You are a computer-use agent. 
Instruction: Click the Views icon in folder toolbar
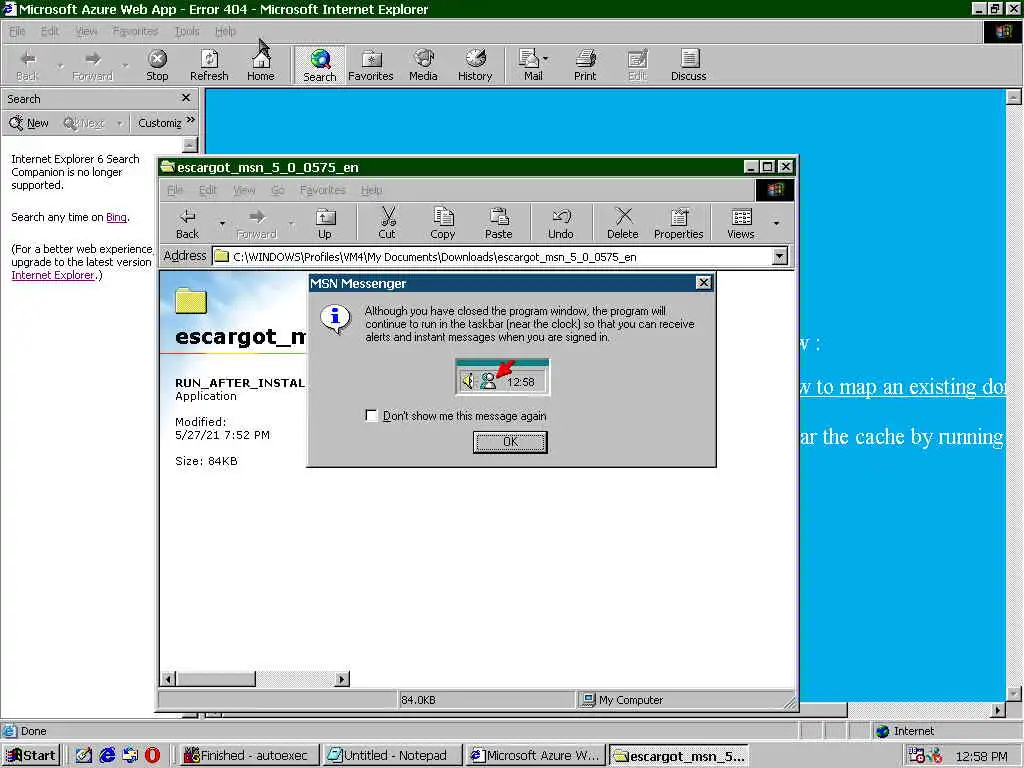[741, 223]
